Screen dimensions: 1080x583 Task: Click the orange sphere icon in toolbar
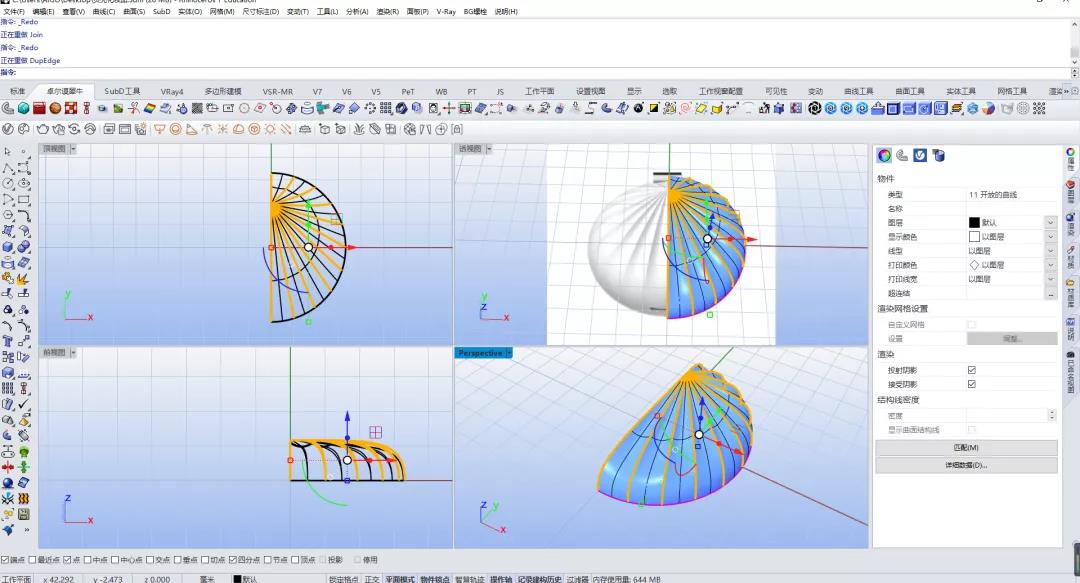(x=55, y=108)
